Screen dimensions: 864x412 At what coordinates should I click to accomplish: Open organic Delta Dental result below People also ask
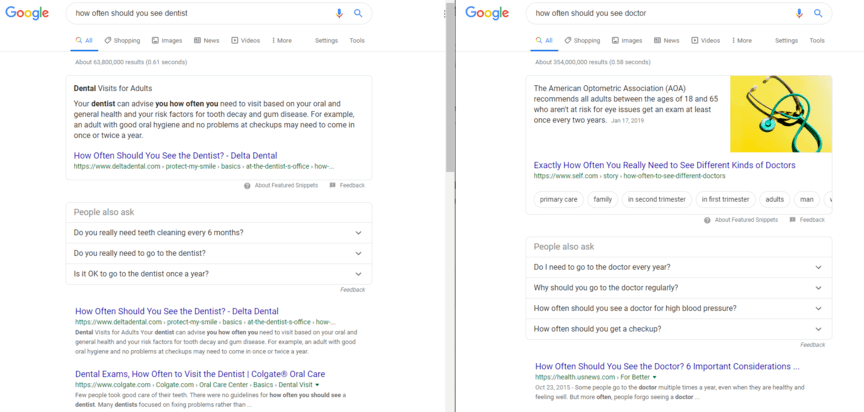(x=177, y=311)
